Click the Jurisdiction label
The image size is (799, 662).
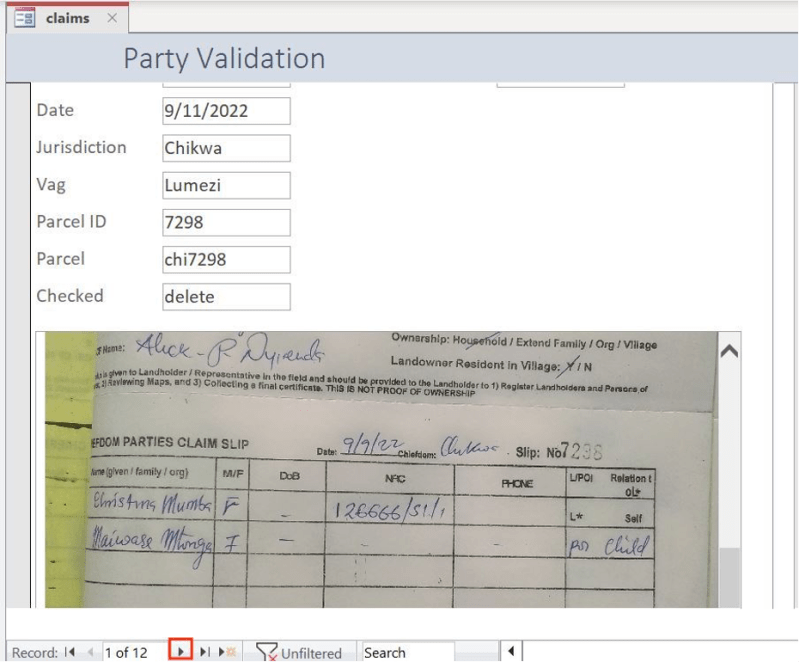82,147
